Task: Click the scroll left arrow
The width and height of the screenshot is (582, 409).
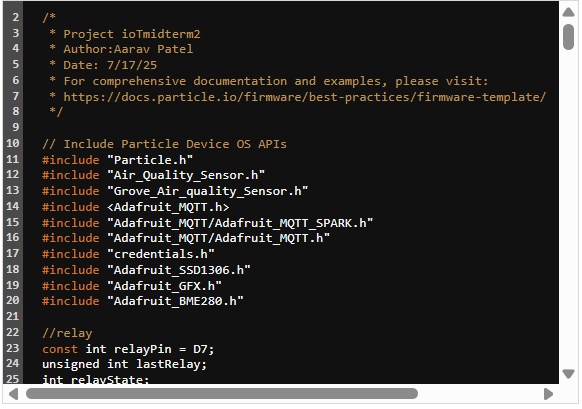Action: tap(13, 394)
